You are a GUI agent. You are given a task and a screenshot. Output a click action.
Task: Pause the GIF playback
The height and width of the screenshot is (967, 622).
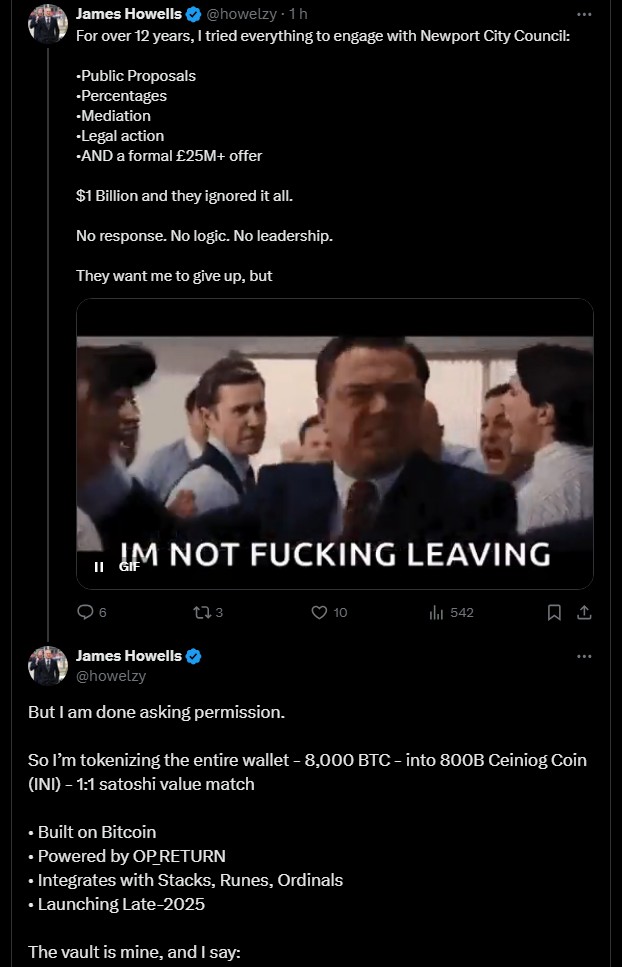point(99,567)
